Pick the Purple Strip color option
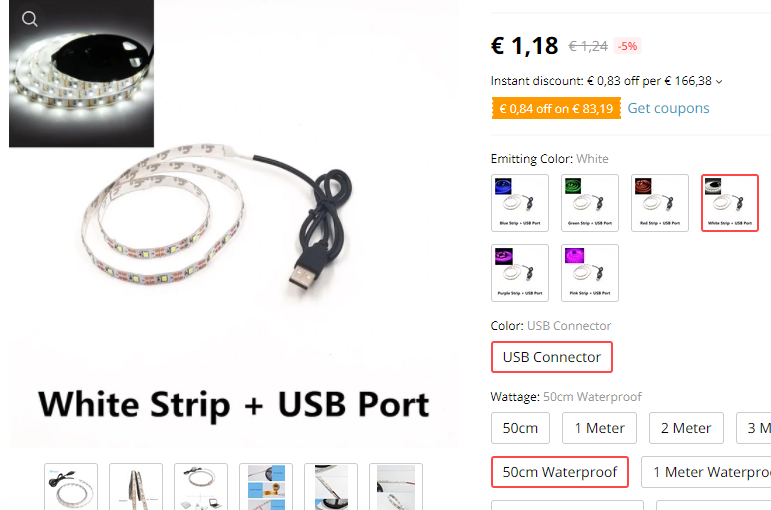Image resolution: width=771 pixels, height=510 pixels. (520, 273)
